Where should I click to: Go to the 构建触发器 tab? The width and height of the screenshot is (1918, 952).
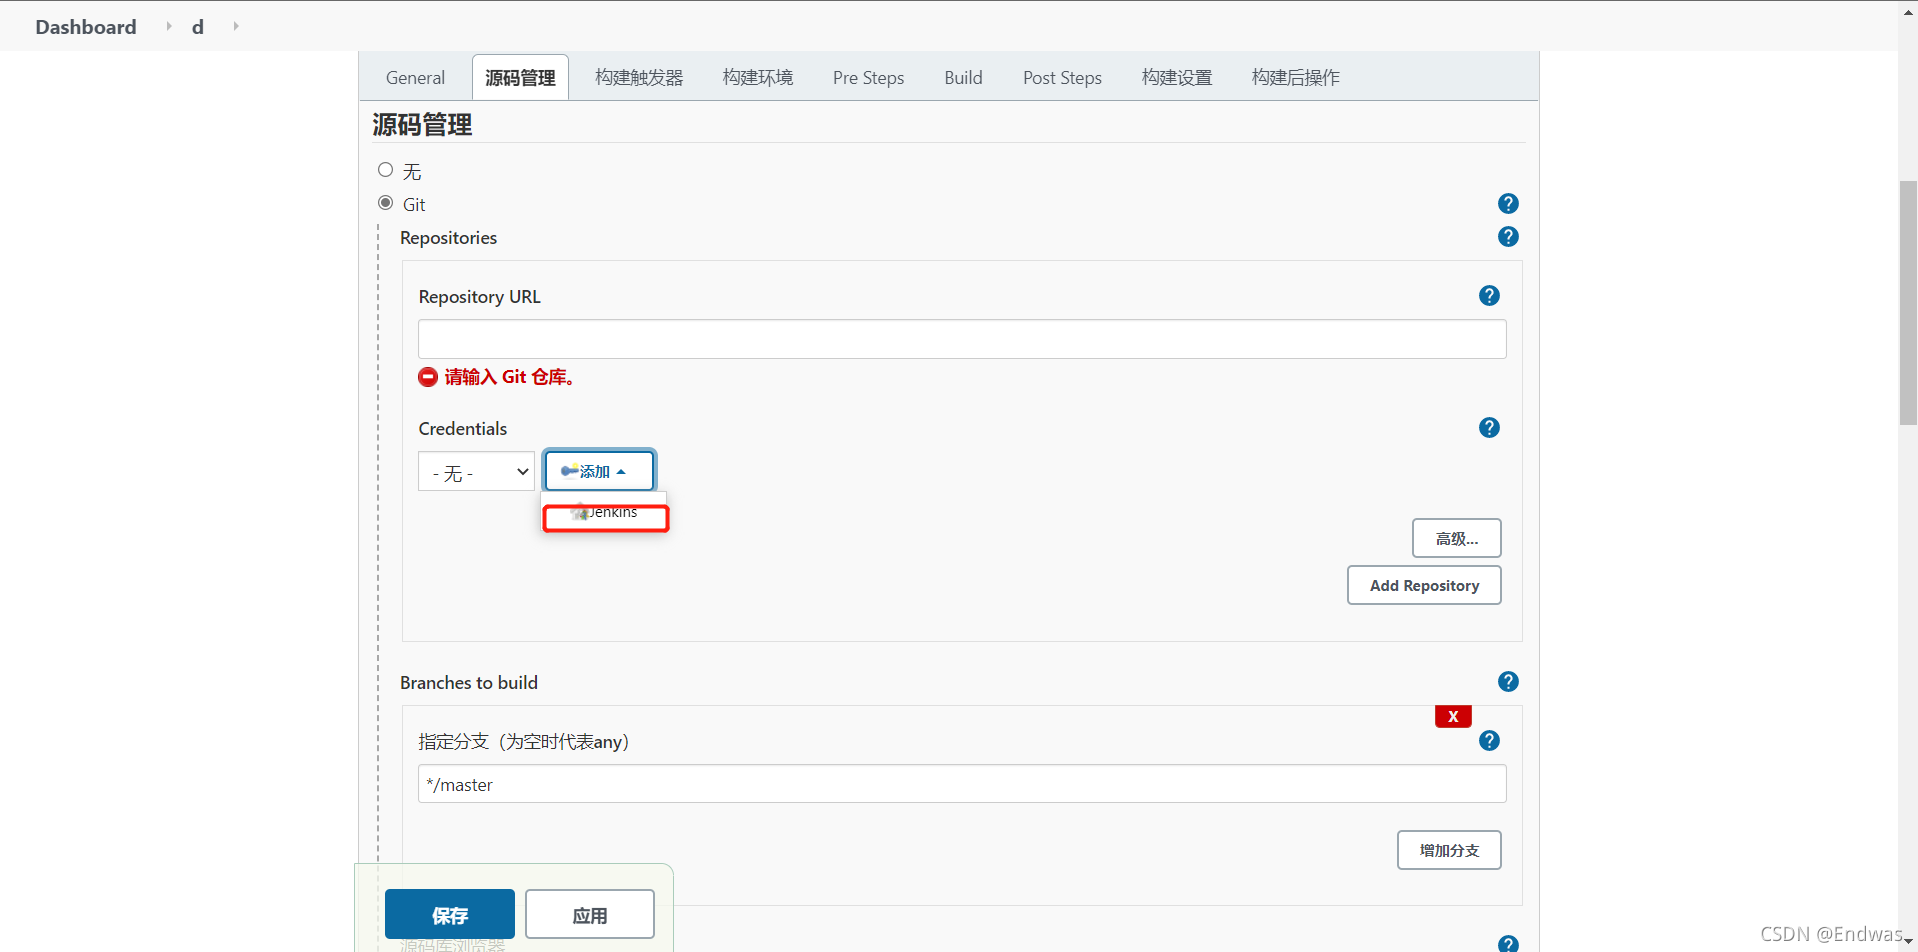(x=639, y=78)
